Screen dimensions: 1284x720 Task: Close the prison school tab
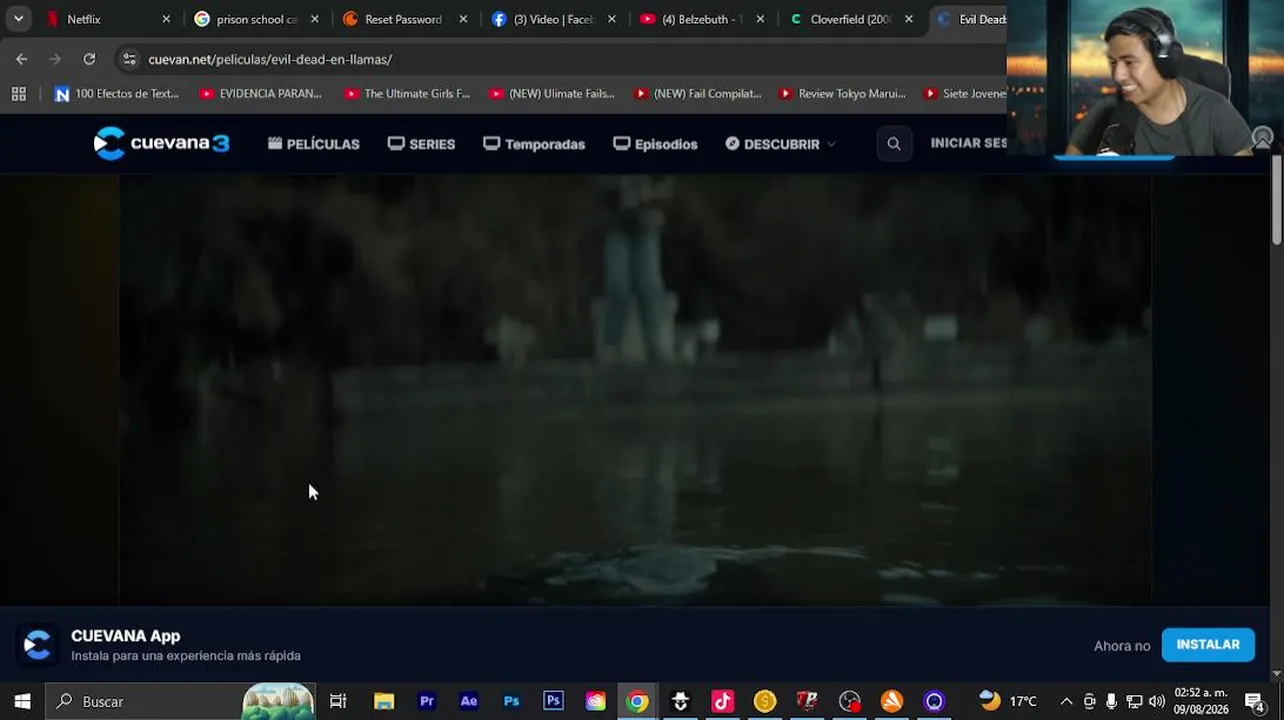click(314, 19)
